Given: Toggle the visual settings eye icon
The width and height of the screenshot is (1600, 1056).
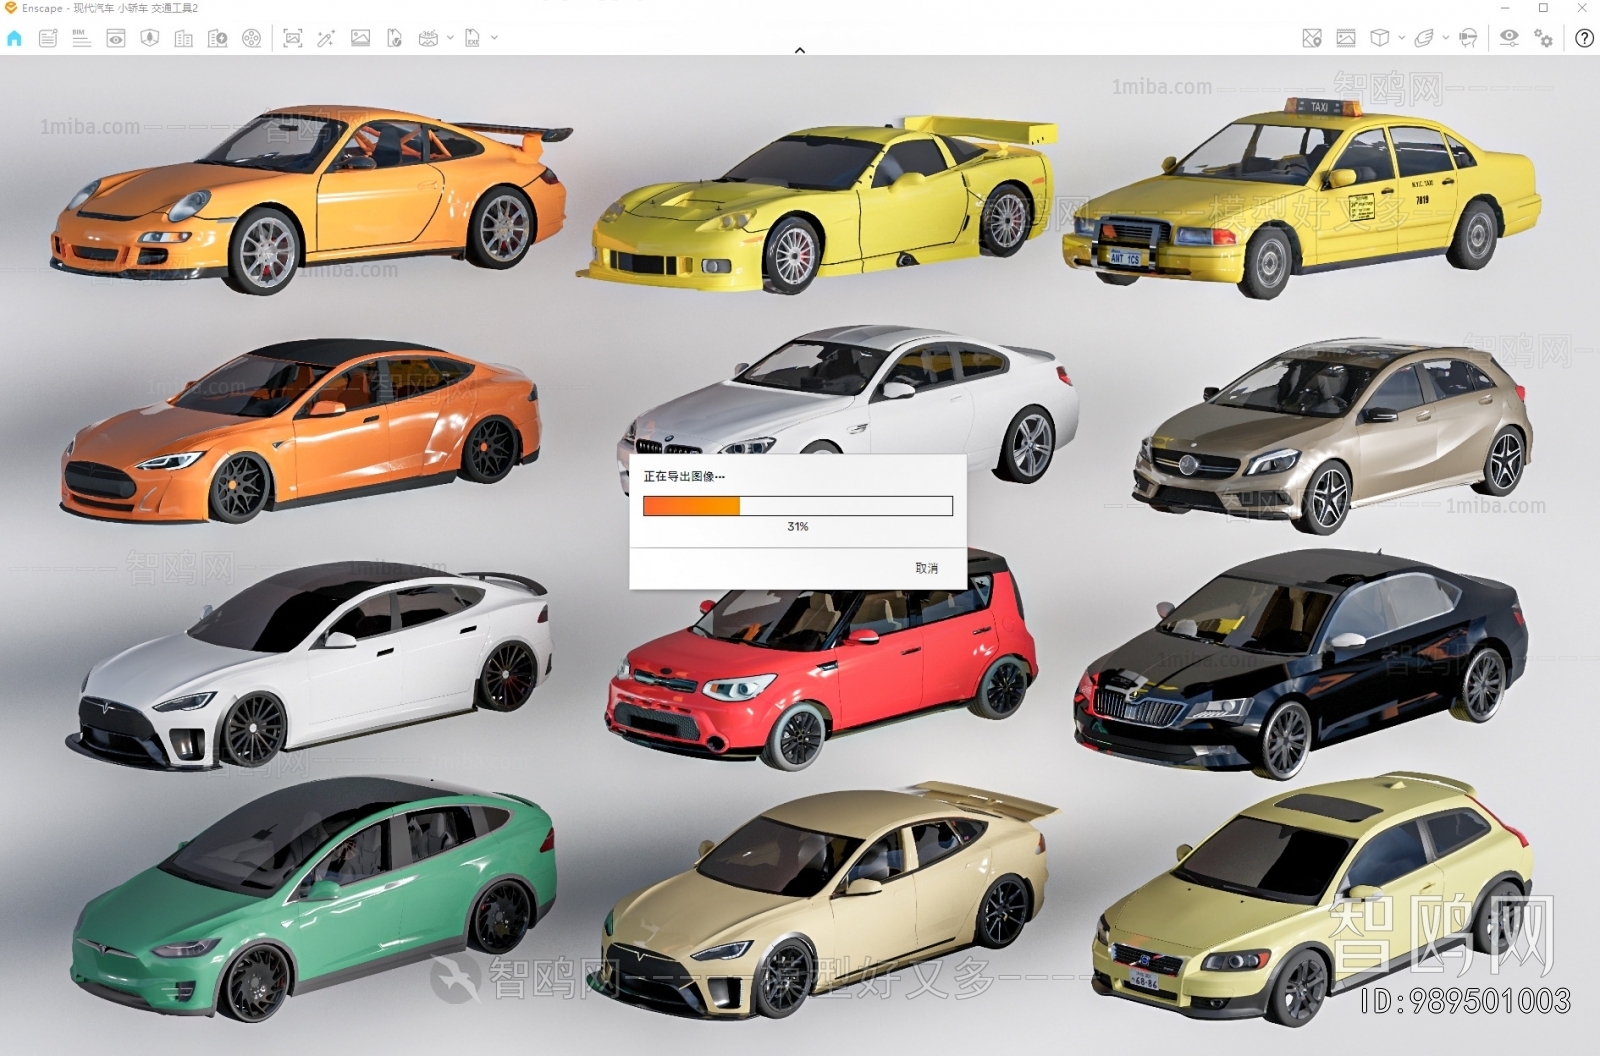Looking at the screenshot, I should [1509, 38].
